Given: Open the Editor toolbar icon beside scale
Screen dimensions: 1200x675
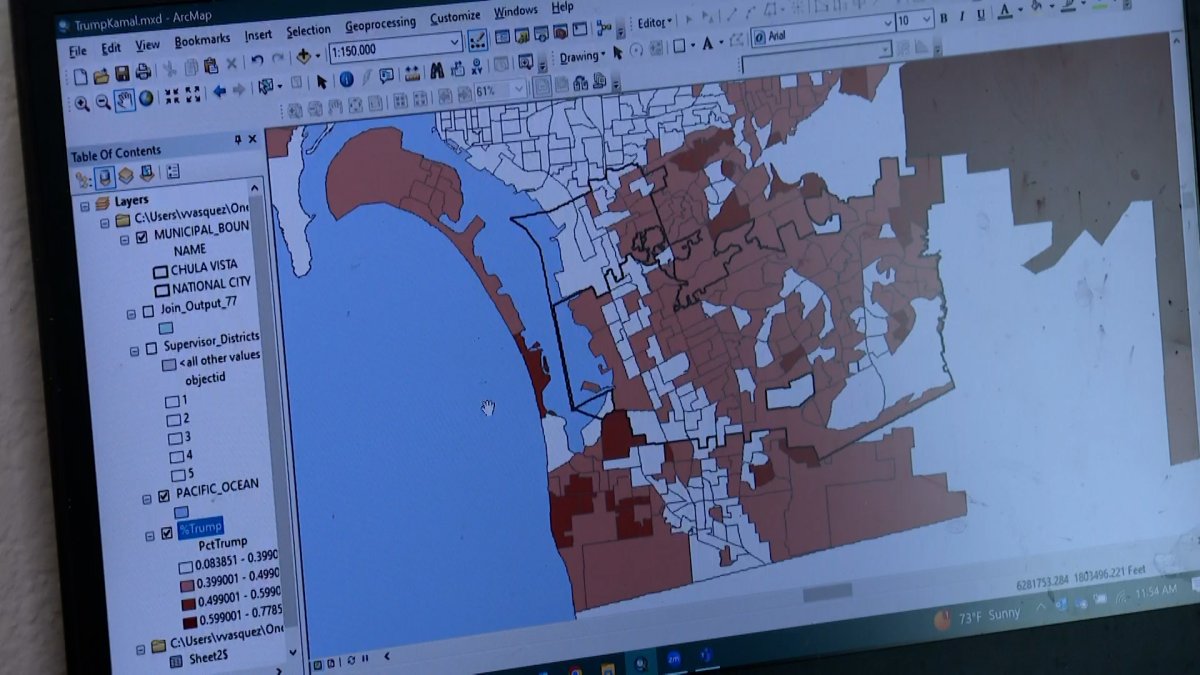Looking at the screenshot, I should 477,41.
